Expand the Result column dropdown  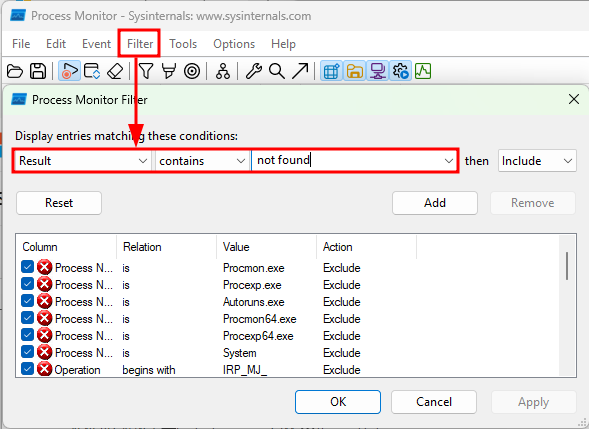82,161
